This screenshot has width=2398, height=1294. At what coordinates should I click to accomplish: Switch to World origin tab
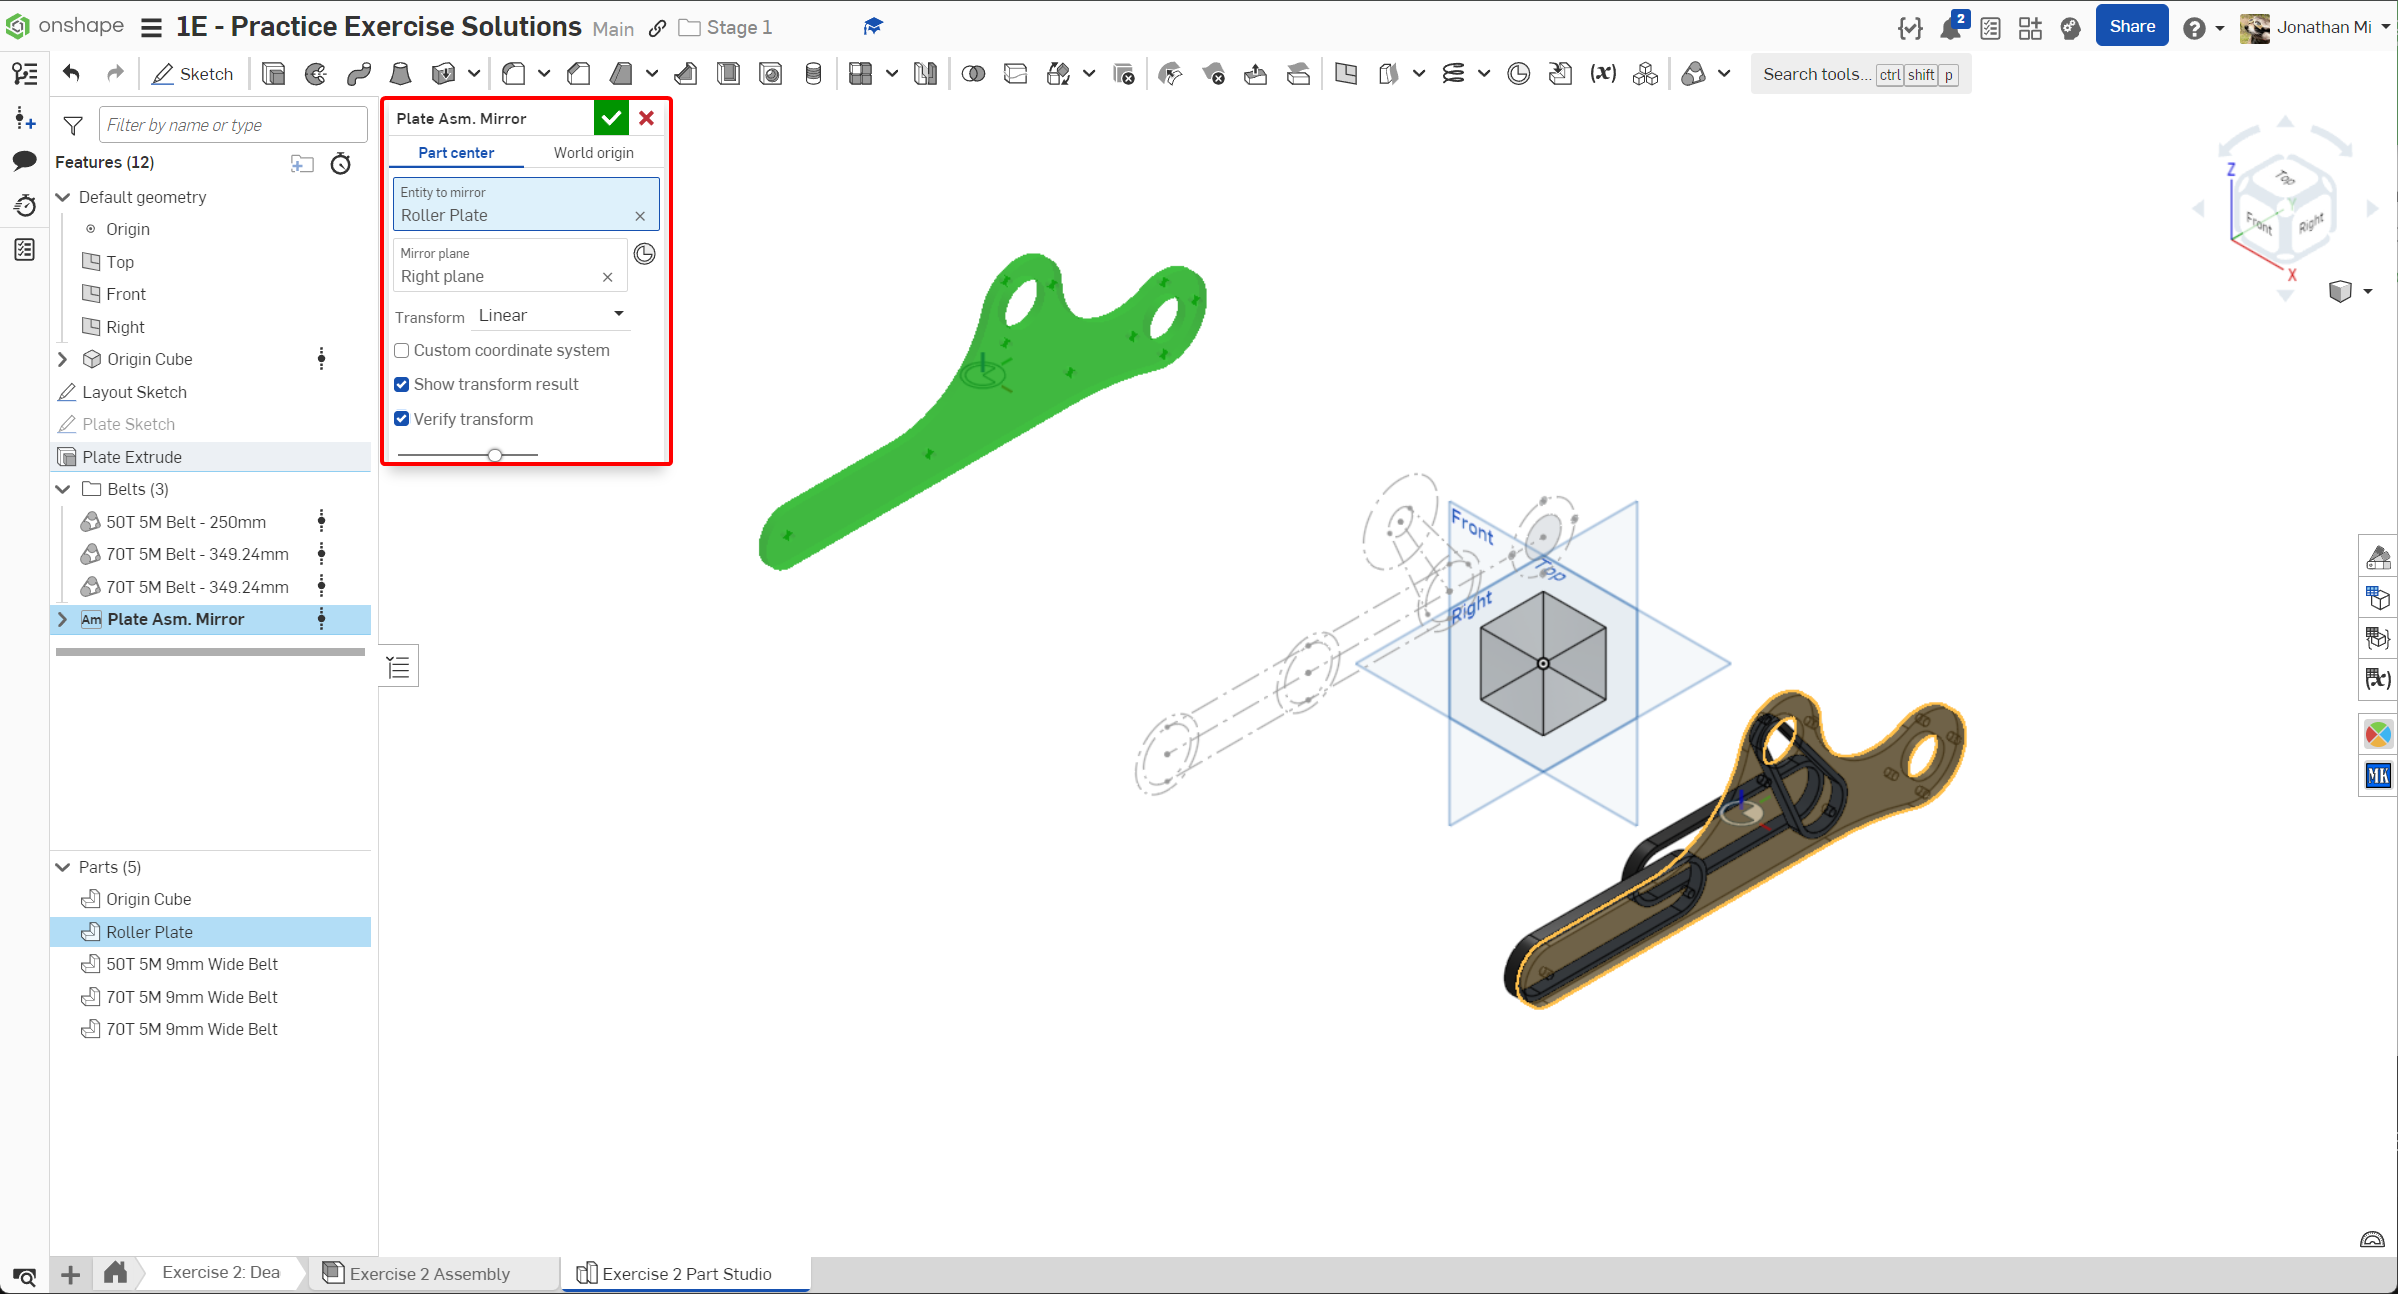click(593, 153)
